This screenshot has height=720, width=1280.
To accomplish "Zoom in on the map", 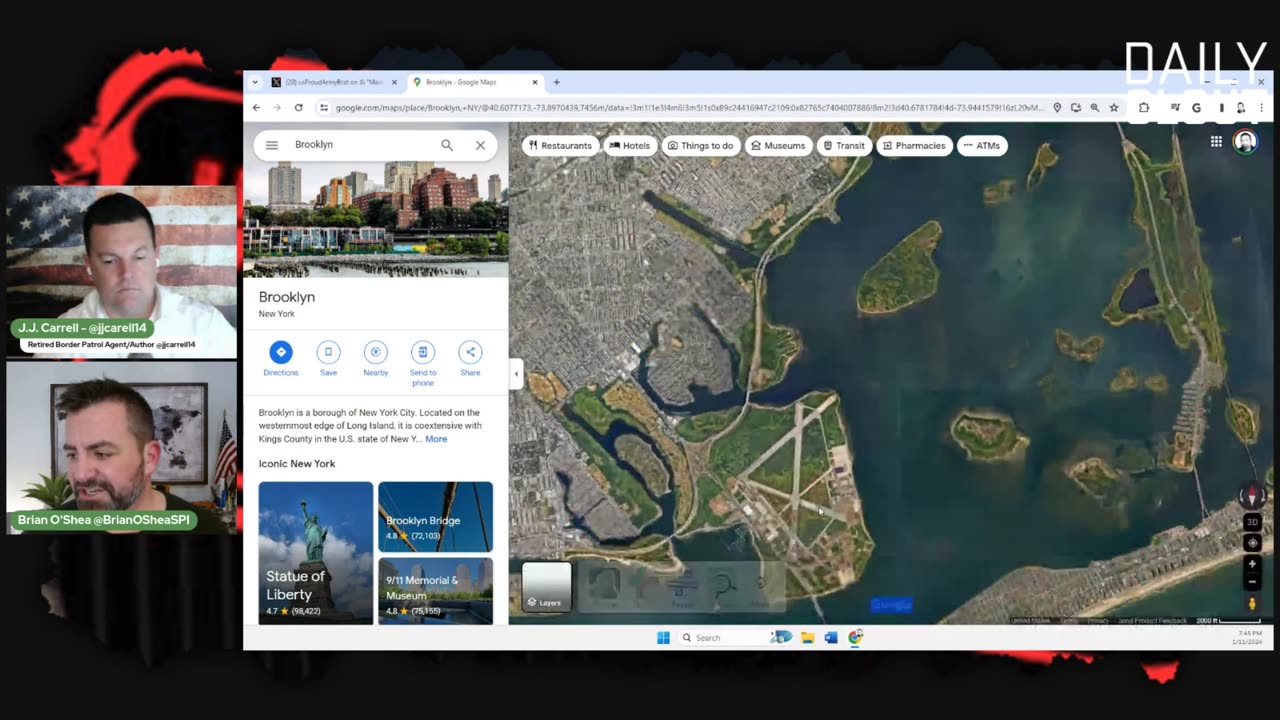I will [x=1252, y=564].
